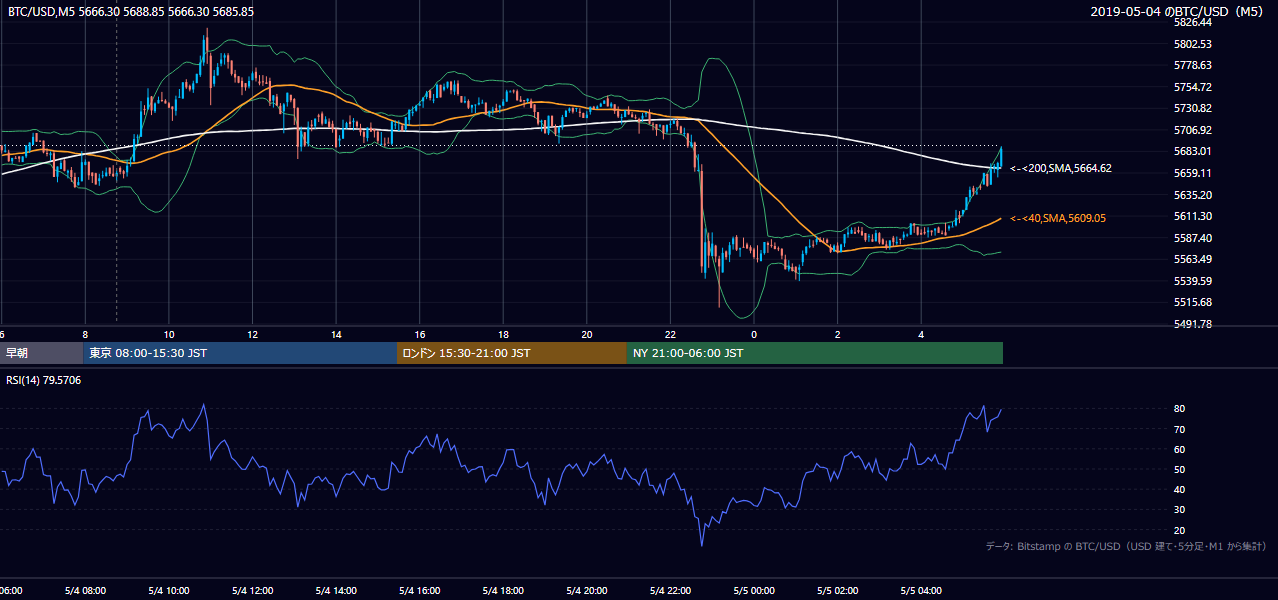
Task: Click RSI scale value 70
Action: coord(1179,430)
